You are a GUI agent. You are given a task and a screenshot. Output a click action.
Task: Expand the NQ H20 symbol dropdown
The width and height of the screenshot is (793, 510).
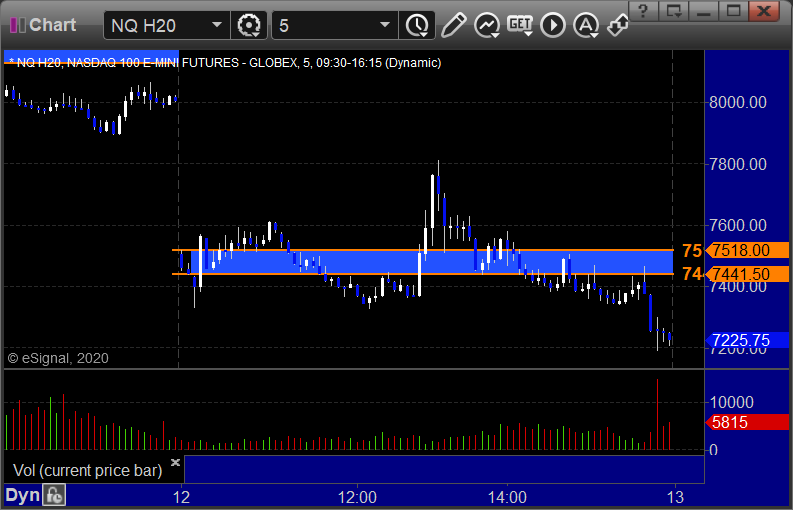[217, 25]
